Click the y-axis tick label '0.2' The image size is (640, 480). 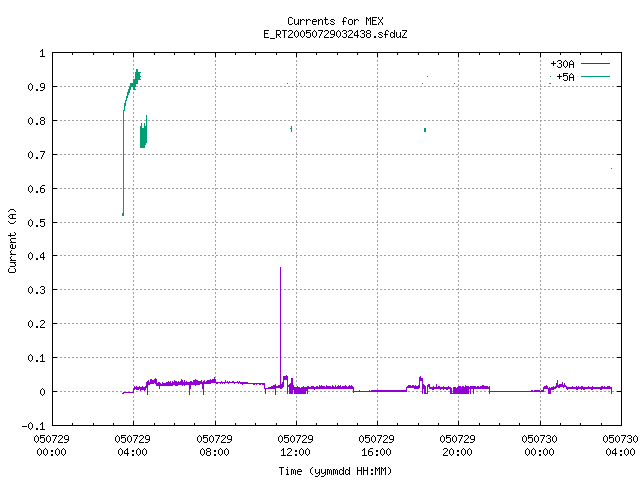tap(36, 324)
